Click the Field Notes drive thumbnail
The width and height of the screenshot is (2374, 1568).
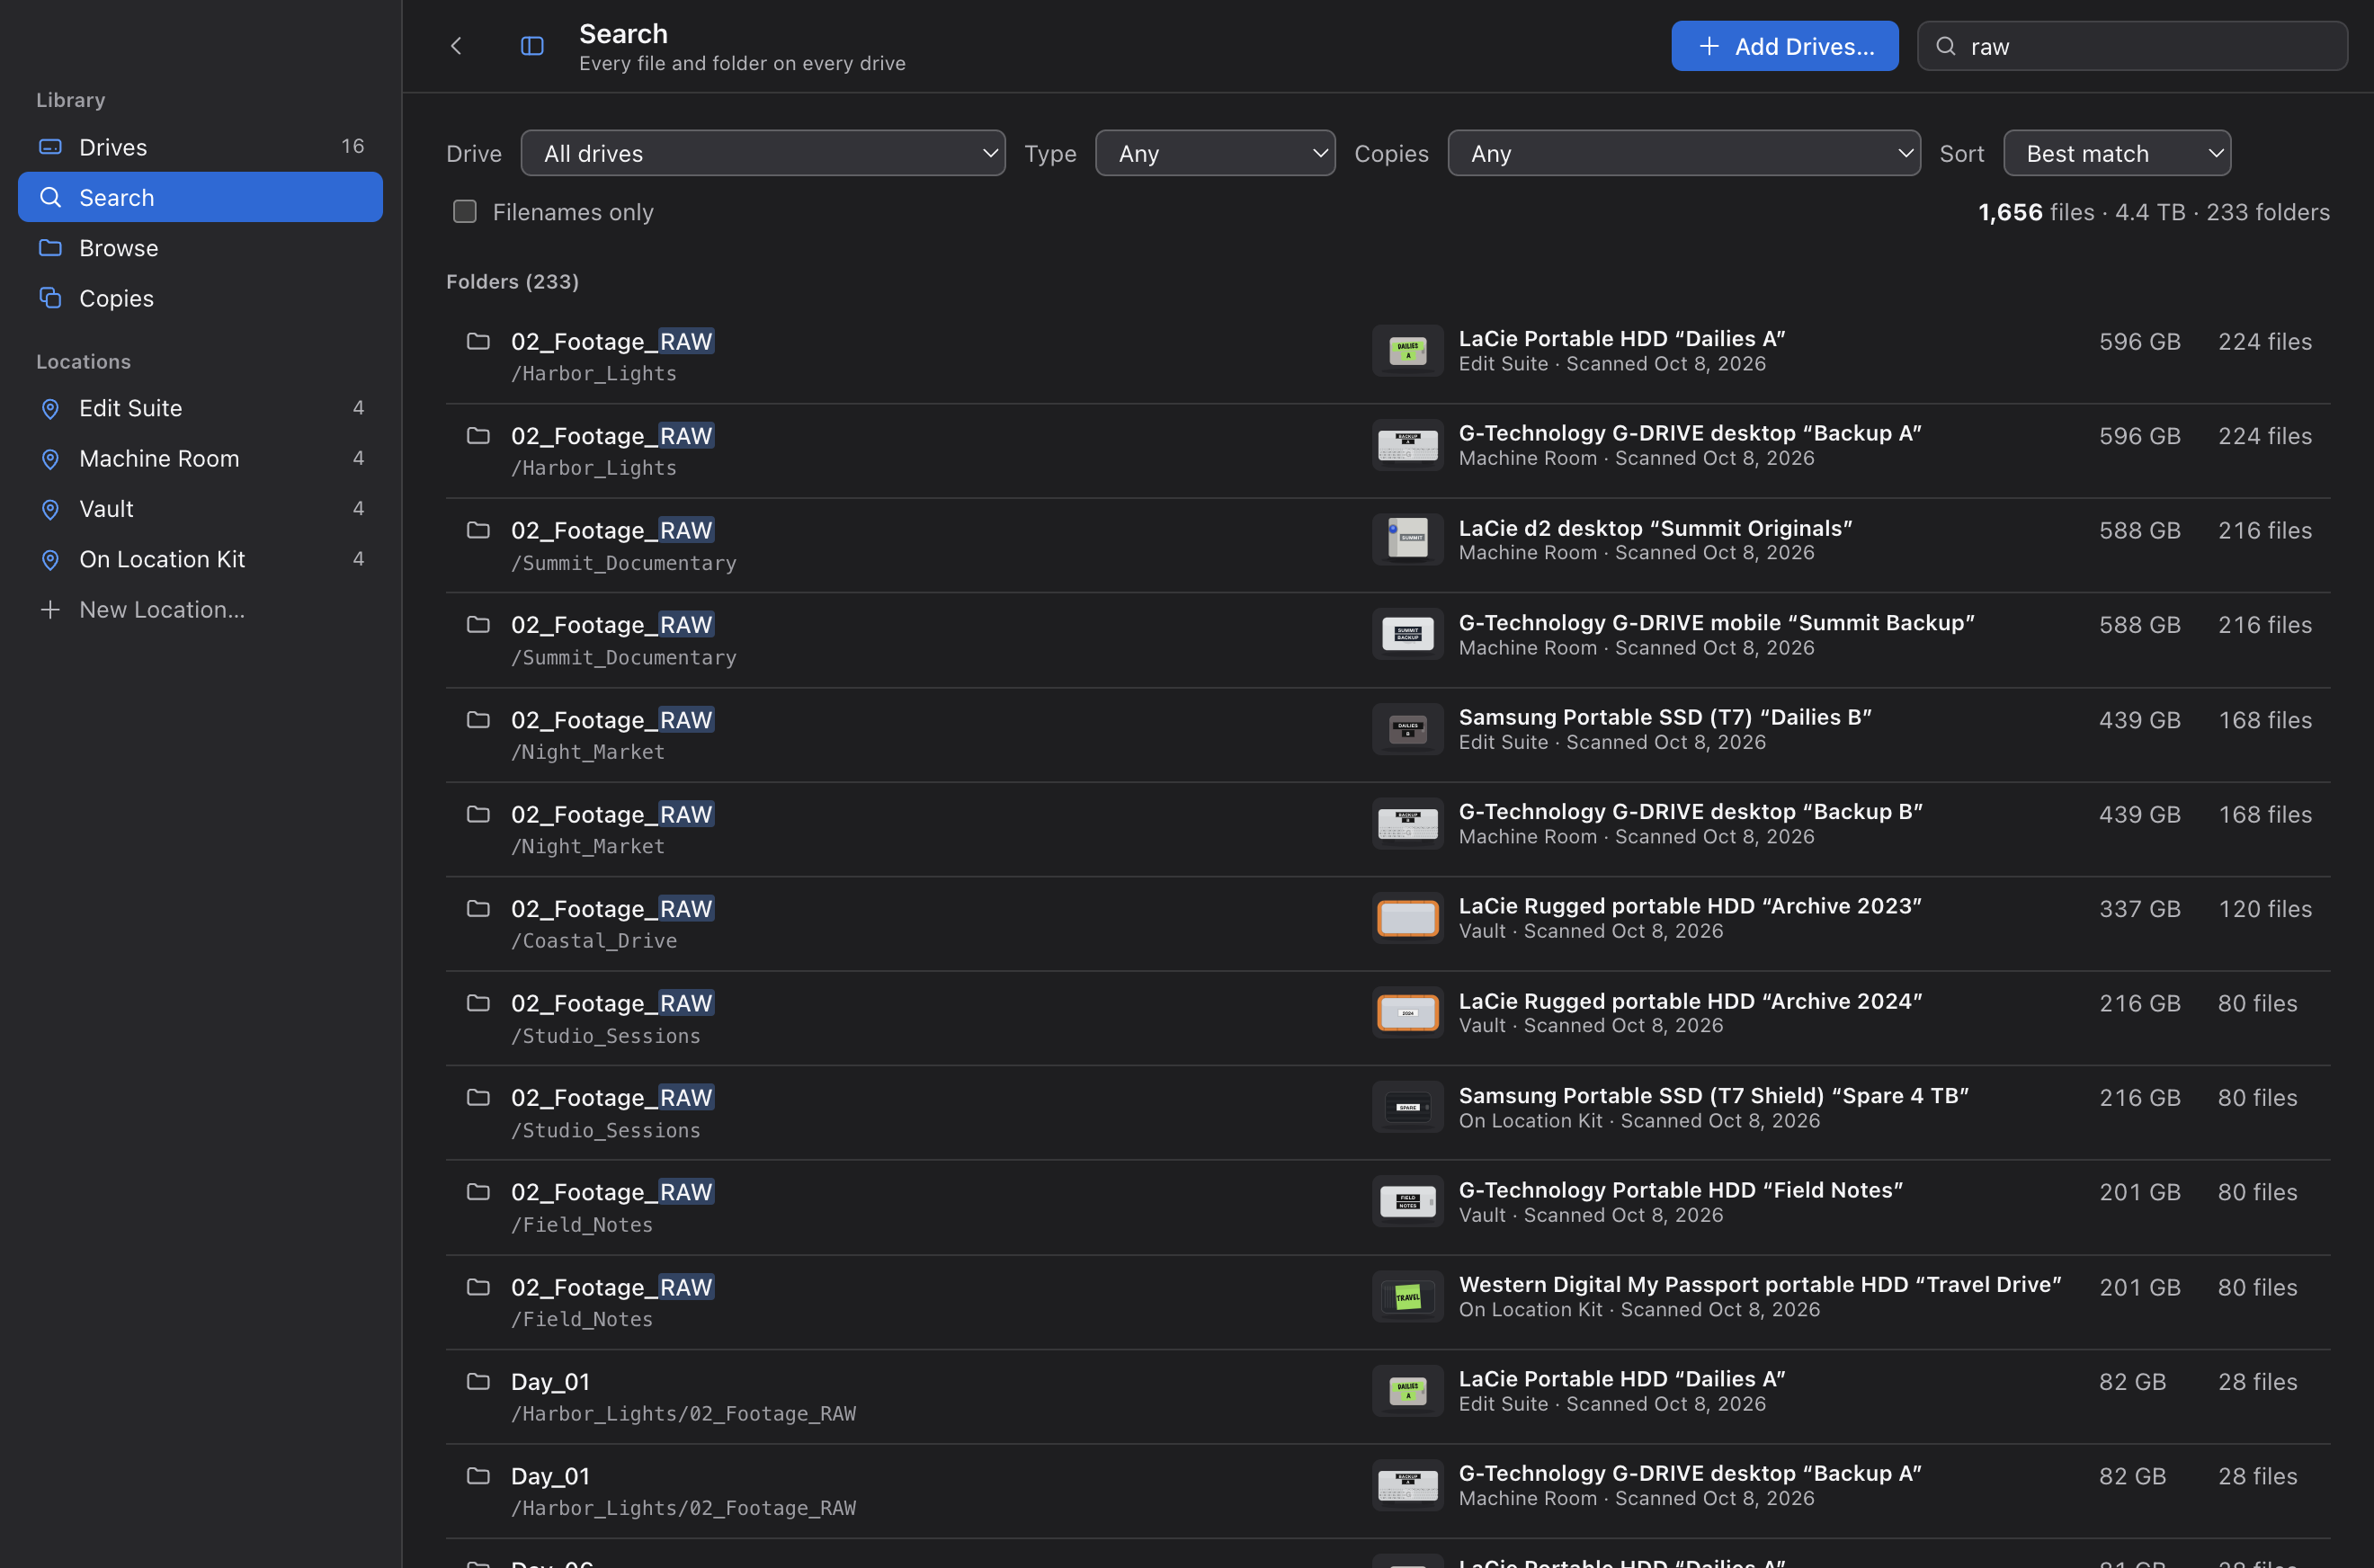pos(1407,1201)
